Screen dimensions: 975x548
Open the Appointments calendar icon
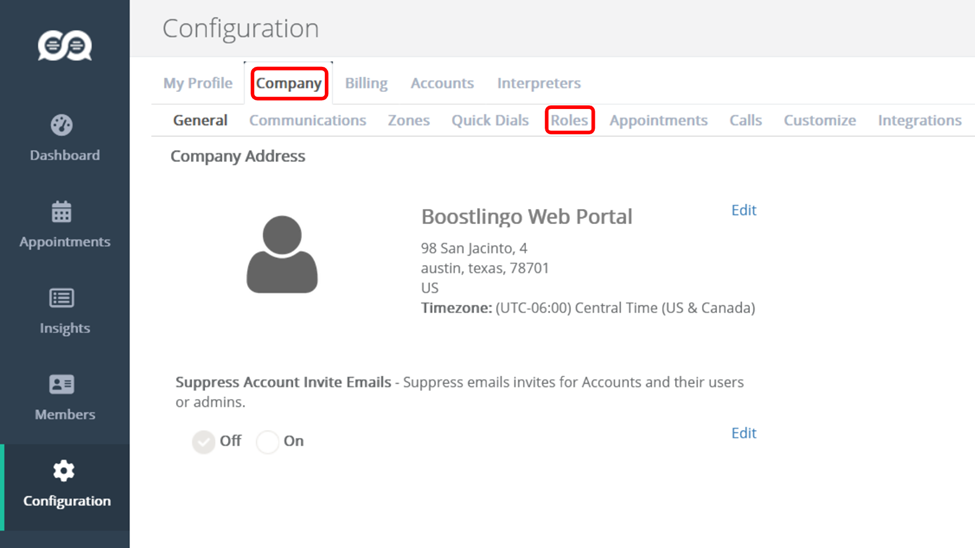tap(62, 211)
